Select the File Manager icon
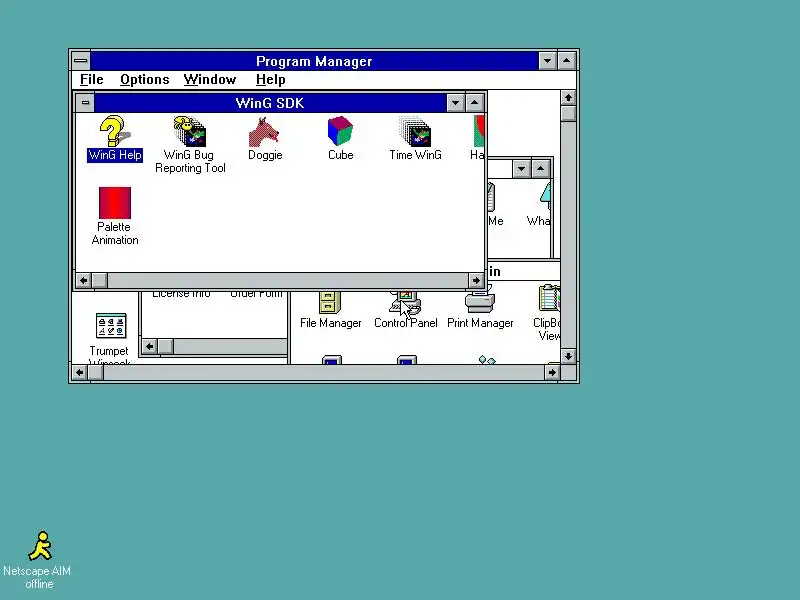The width and height of the screenshot is (800, 600). pyautogui.click(x=331, y=310)
